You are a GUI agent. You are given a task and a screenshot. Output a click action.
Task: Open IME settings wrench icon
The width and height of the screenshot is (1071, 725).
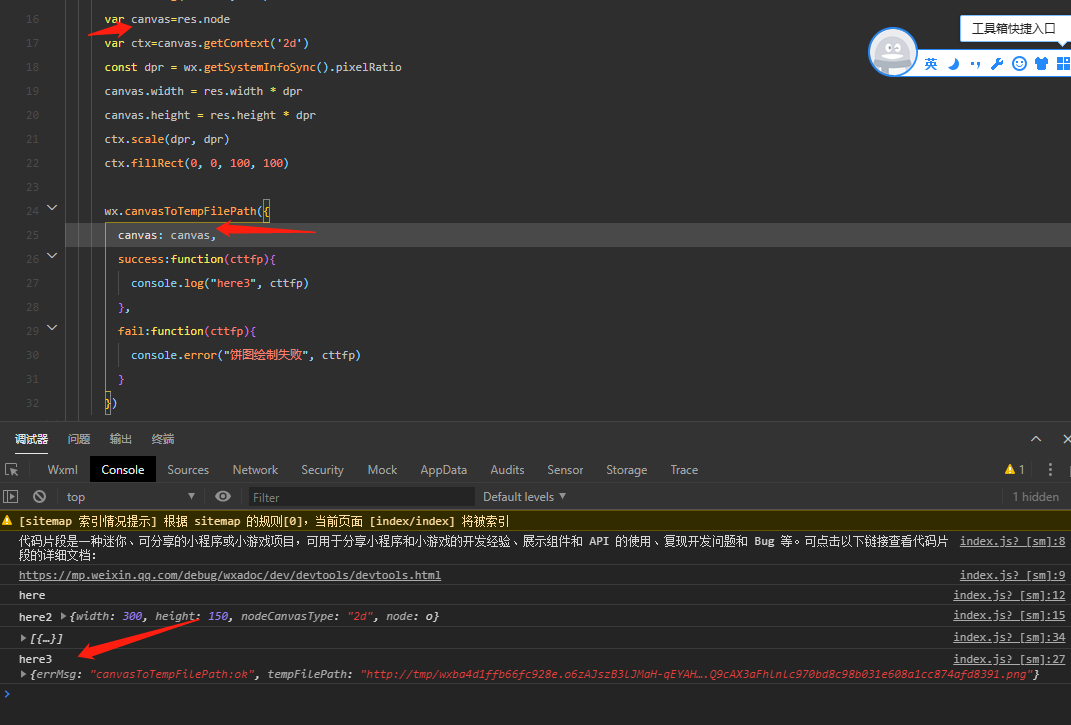[997, 64]
